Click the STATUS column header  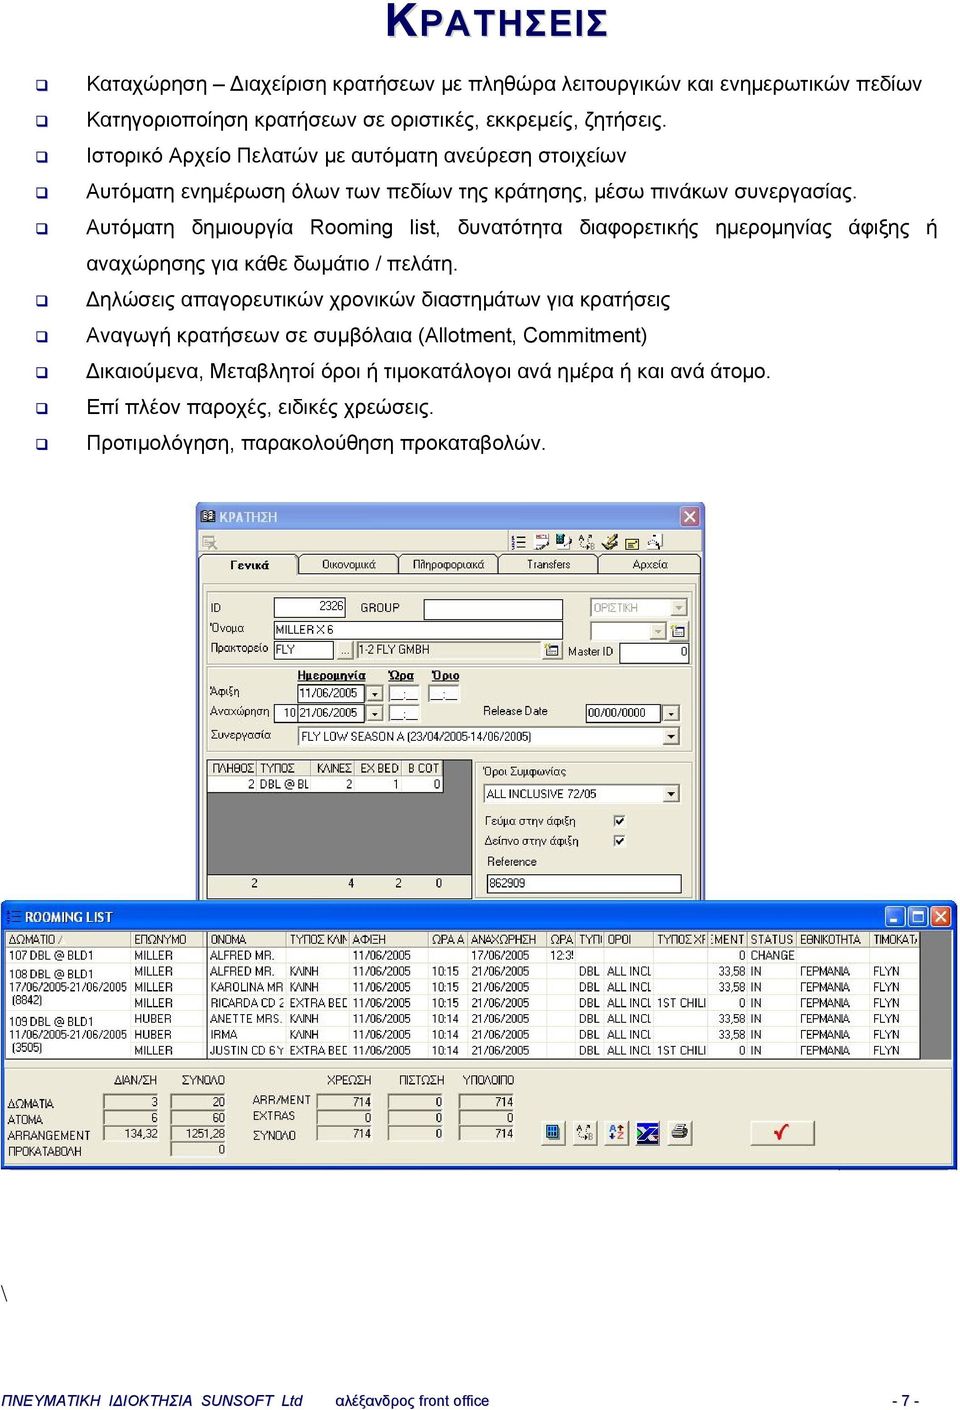click(x=771, y=940)
